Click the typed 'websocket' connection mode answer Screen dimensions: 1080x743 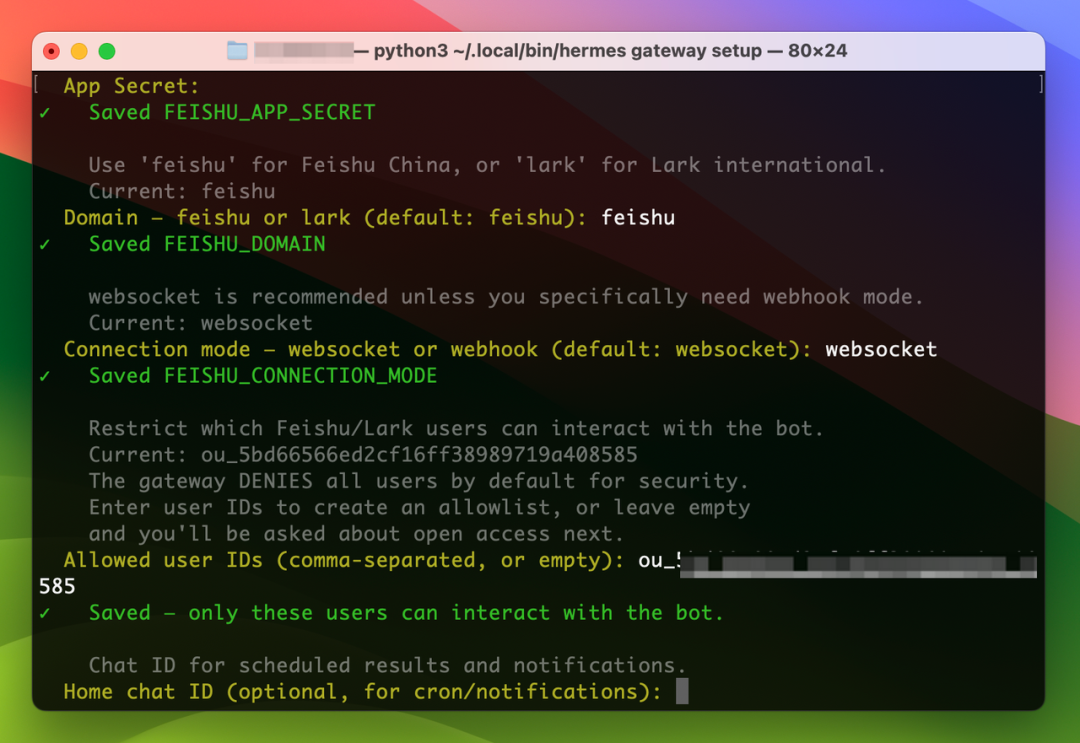(x=881, y=349)
